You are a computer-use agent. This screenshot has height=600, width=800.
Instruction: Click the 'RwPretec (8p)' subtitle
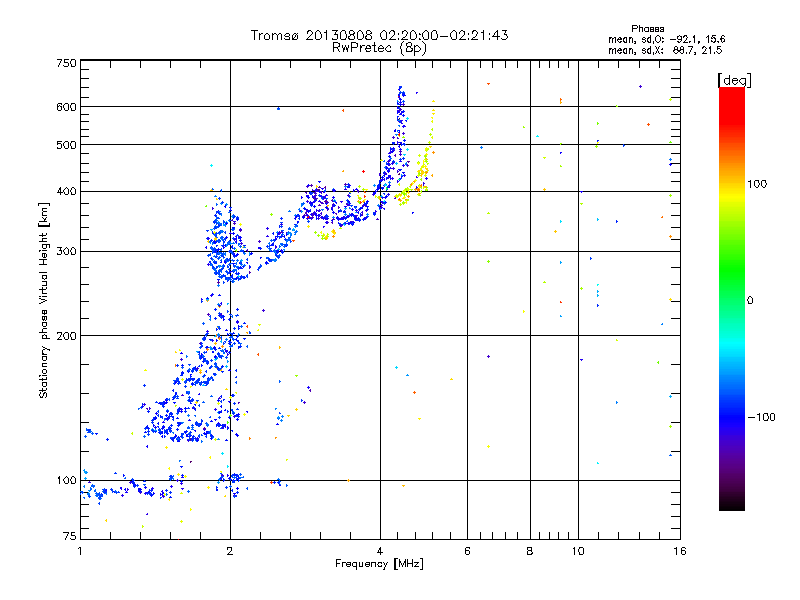click(x=379, y=48)
